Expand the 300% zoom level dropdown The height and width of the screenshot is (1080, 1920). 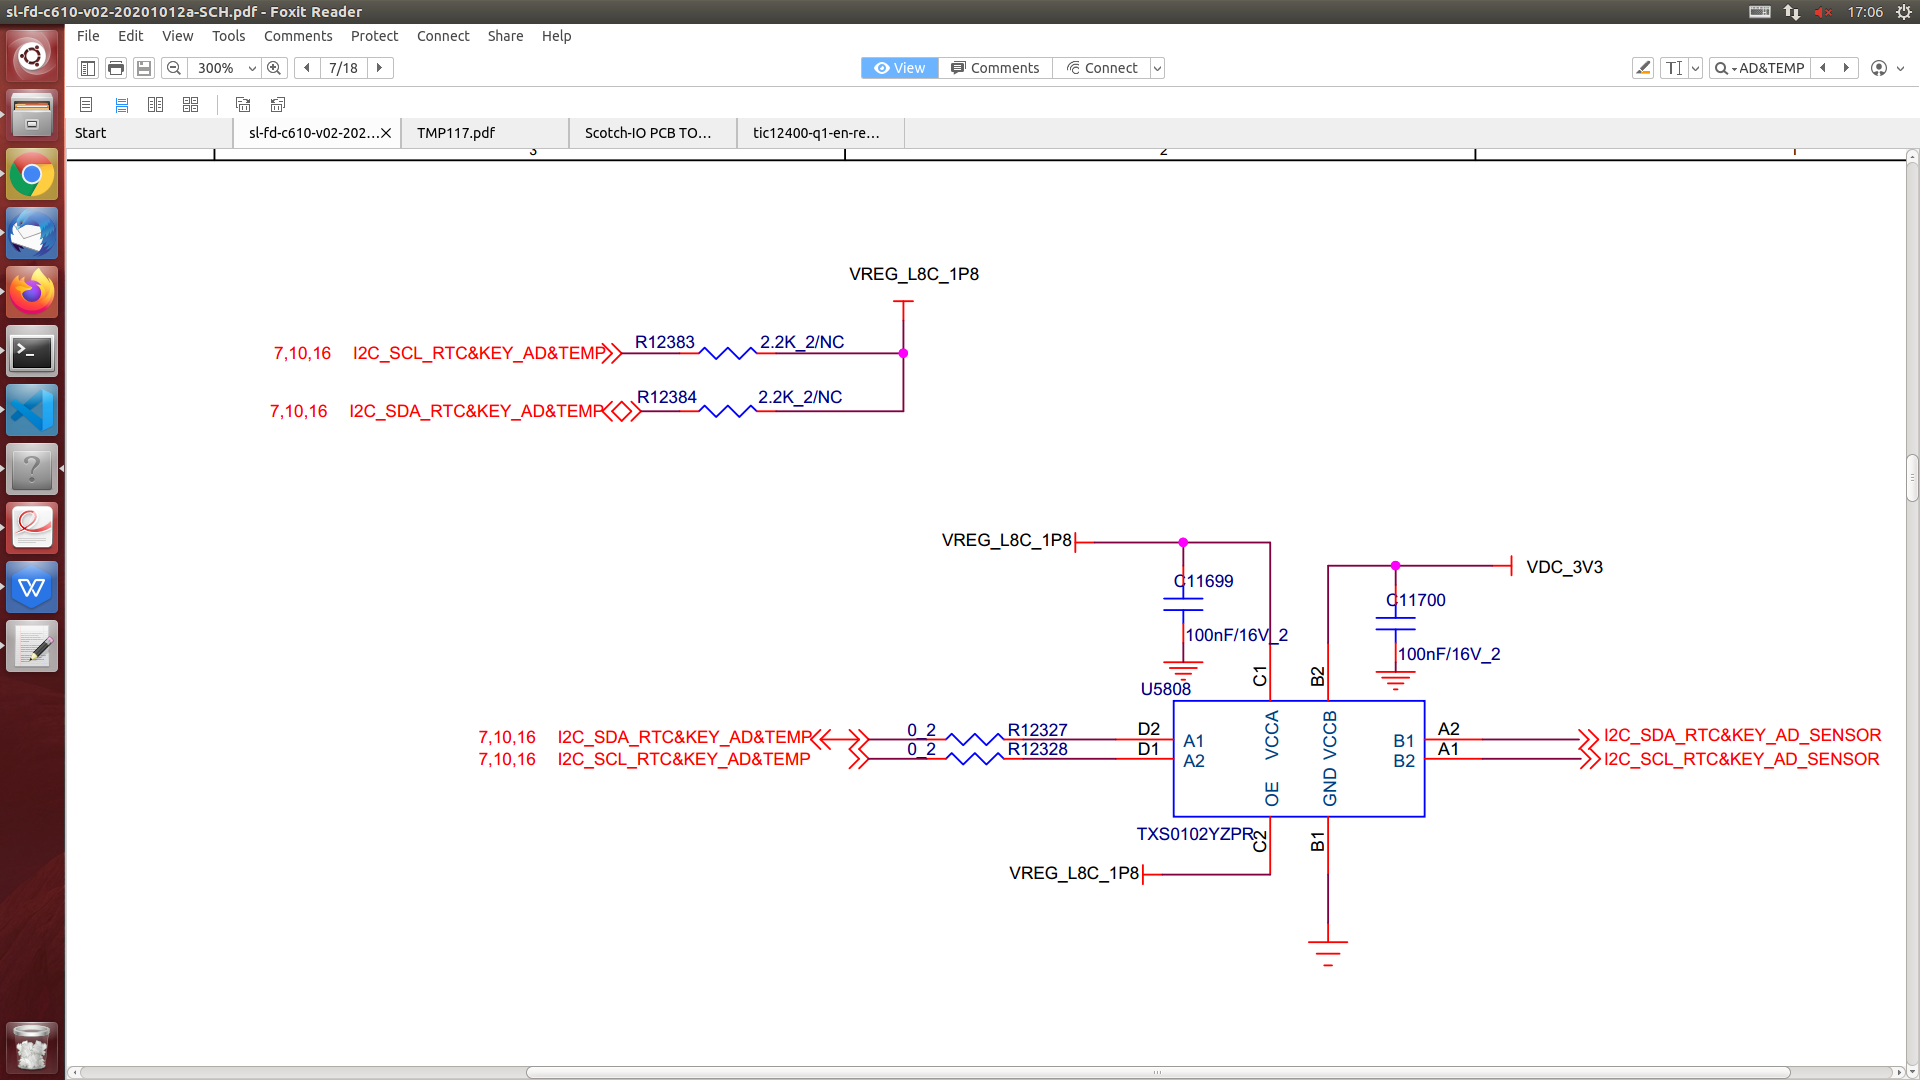[x=252, y=68]
